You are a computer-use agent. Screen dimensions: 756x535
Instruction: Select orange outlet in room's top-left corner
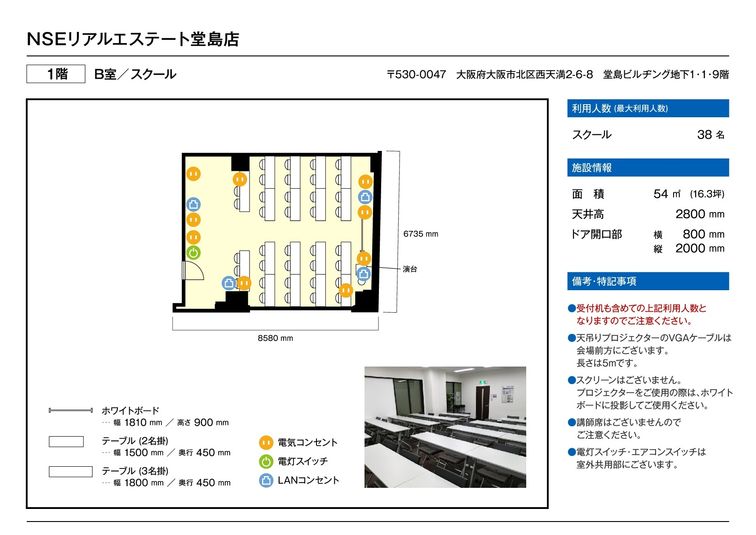tap(193, 174)
